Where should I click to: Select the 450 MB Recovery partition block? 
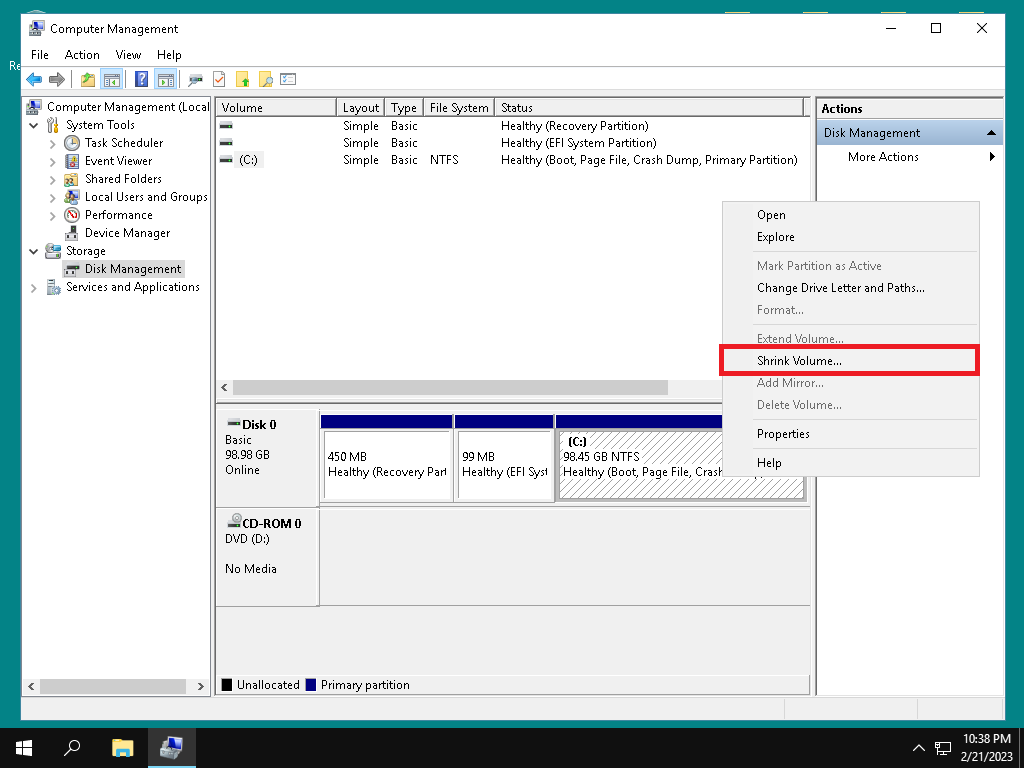tap(387, 465)
